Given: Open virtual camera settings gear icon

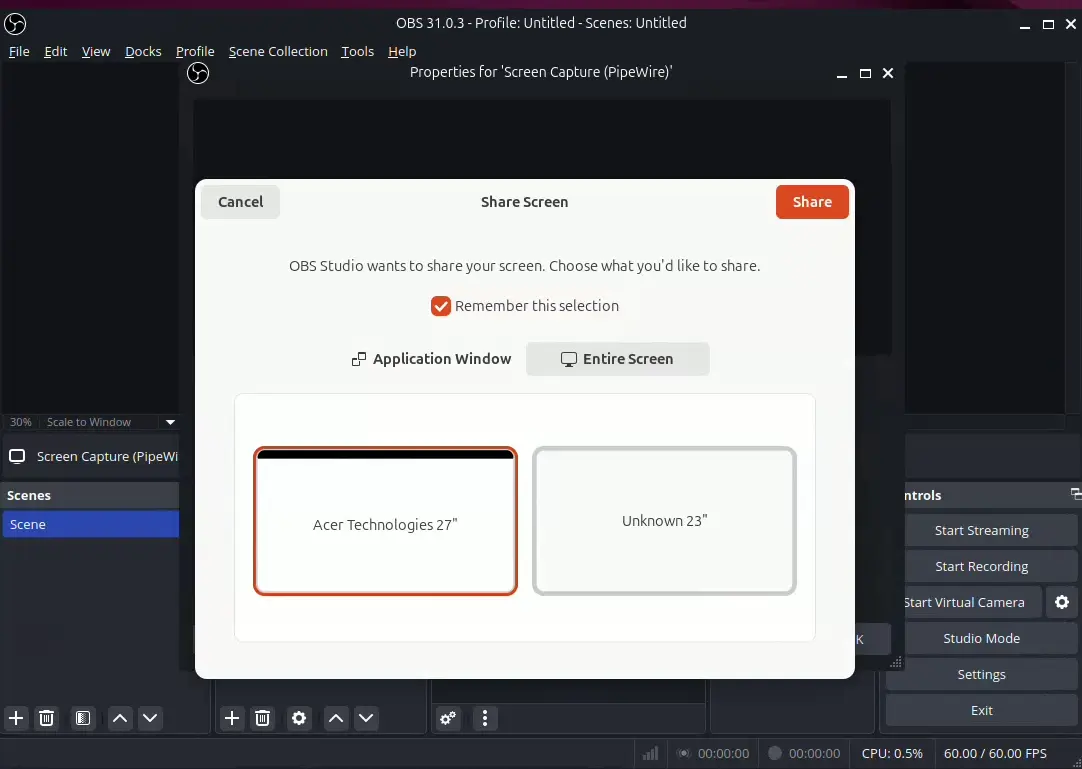Looking at the screenshot, I should pyautogui.click(x=1061, y=602).
